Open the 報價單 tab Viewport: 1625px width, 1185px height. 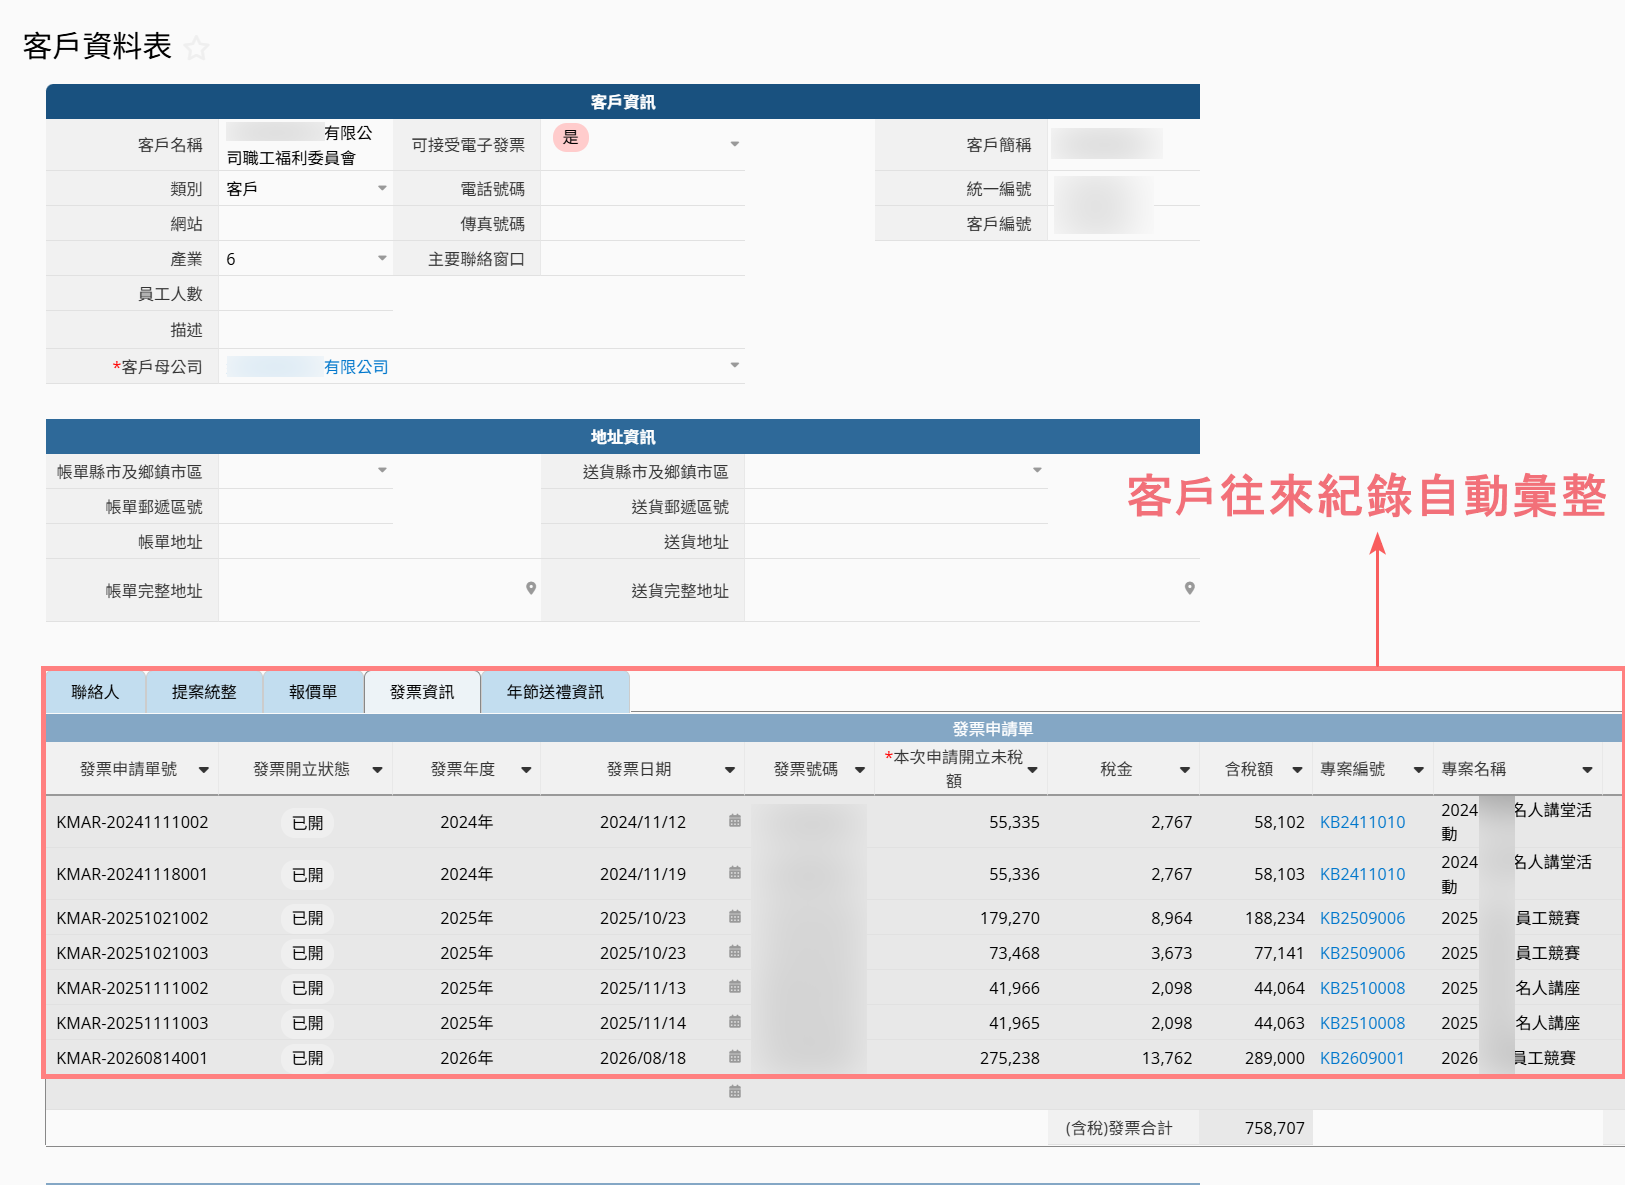point(313,692)
